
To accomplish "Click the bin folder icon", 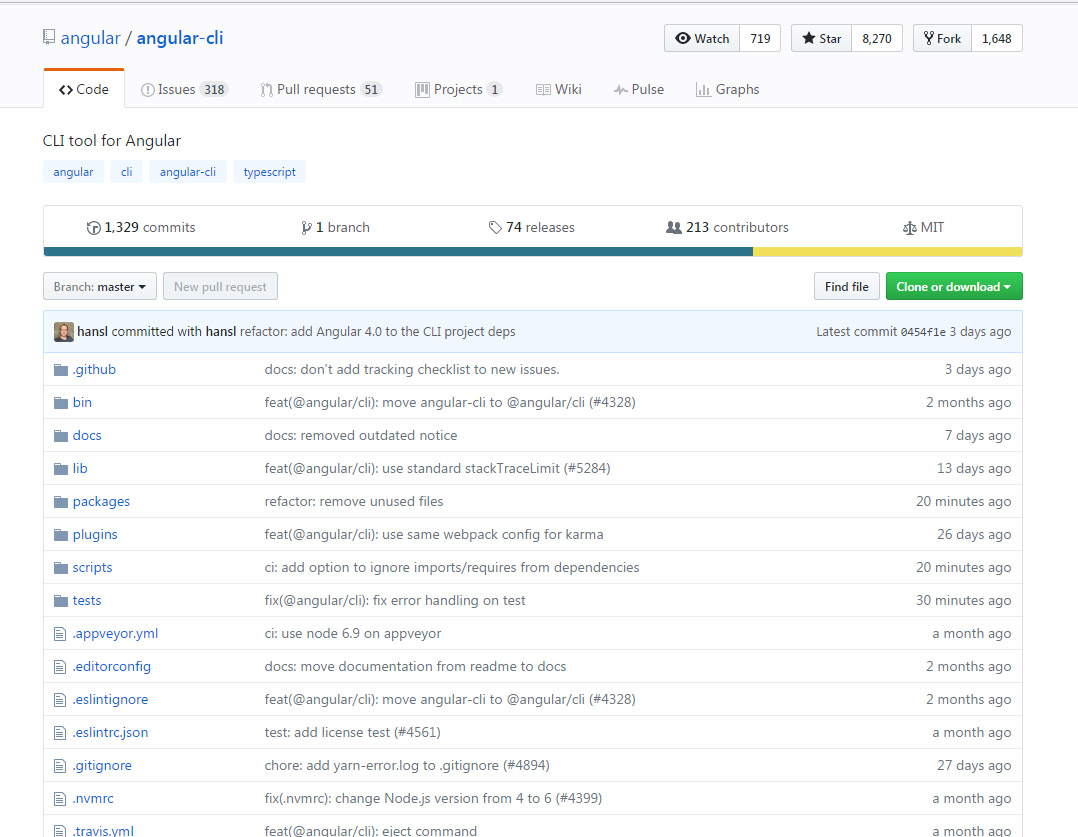I will click(60, 403).
